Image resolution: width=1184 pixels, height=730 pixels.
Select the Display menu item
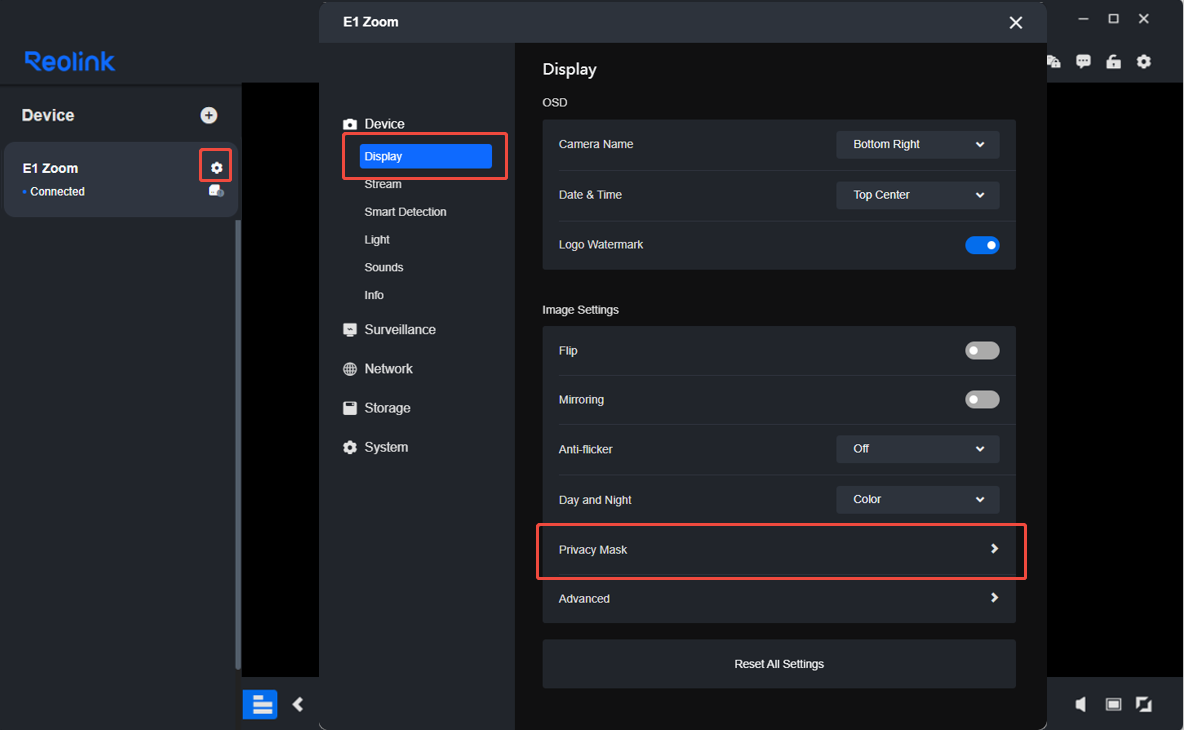pos(426,156)
